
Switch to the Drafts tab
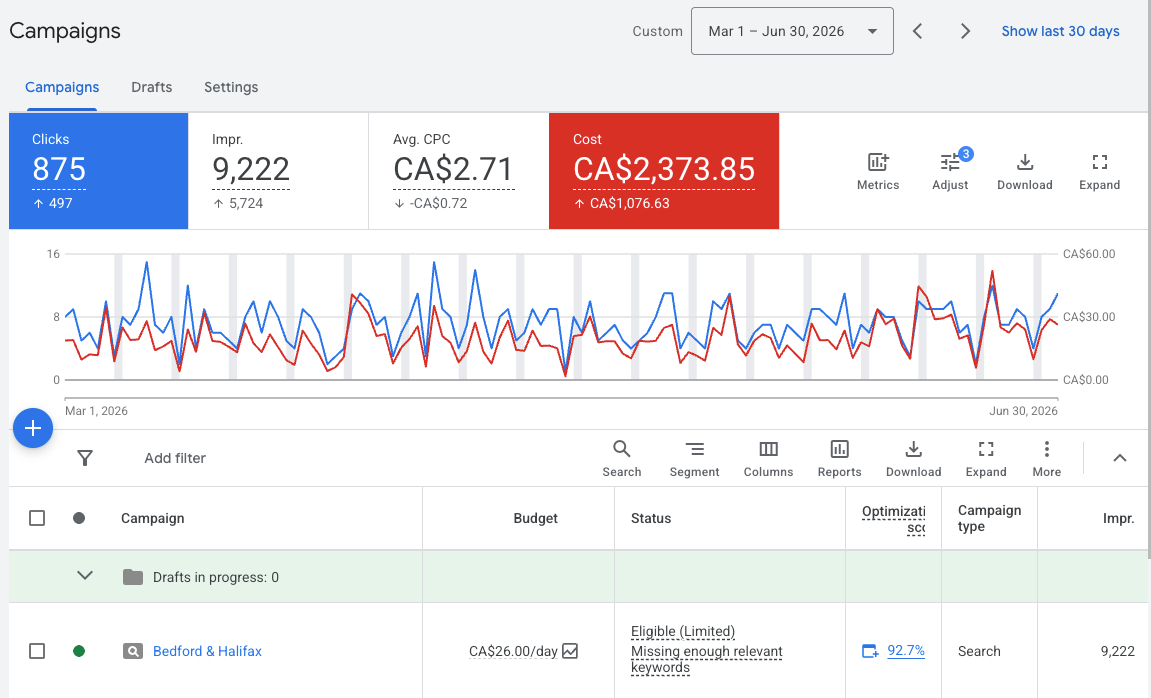pyautogui.click(x=152, y=87)
